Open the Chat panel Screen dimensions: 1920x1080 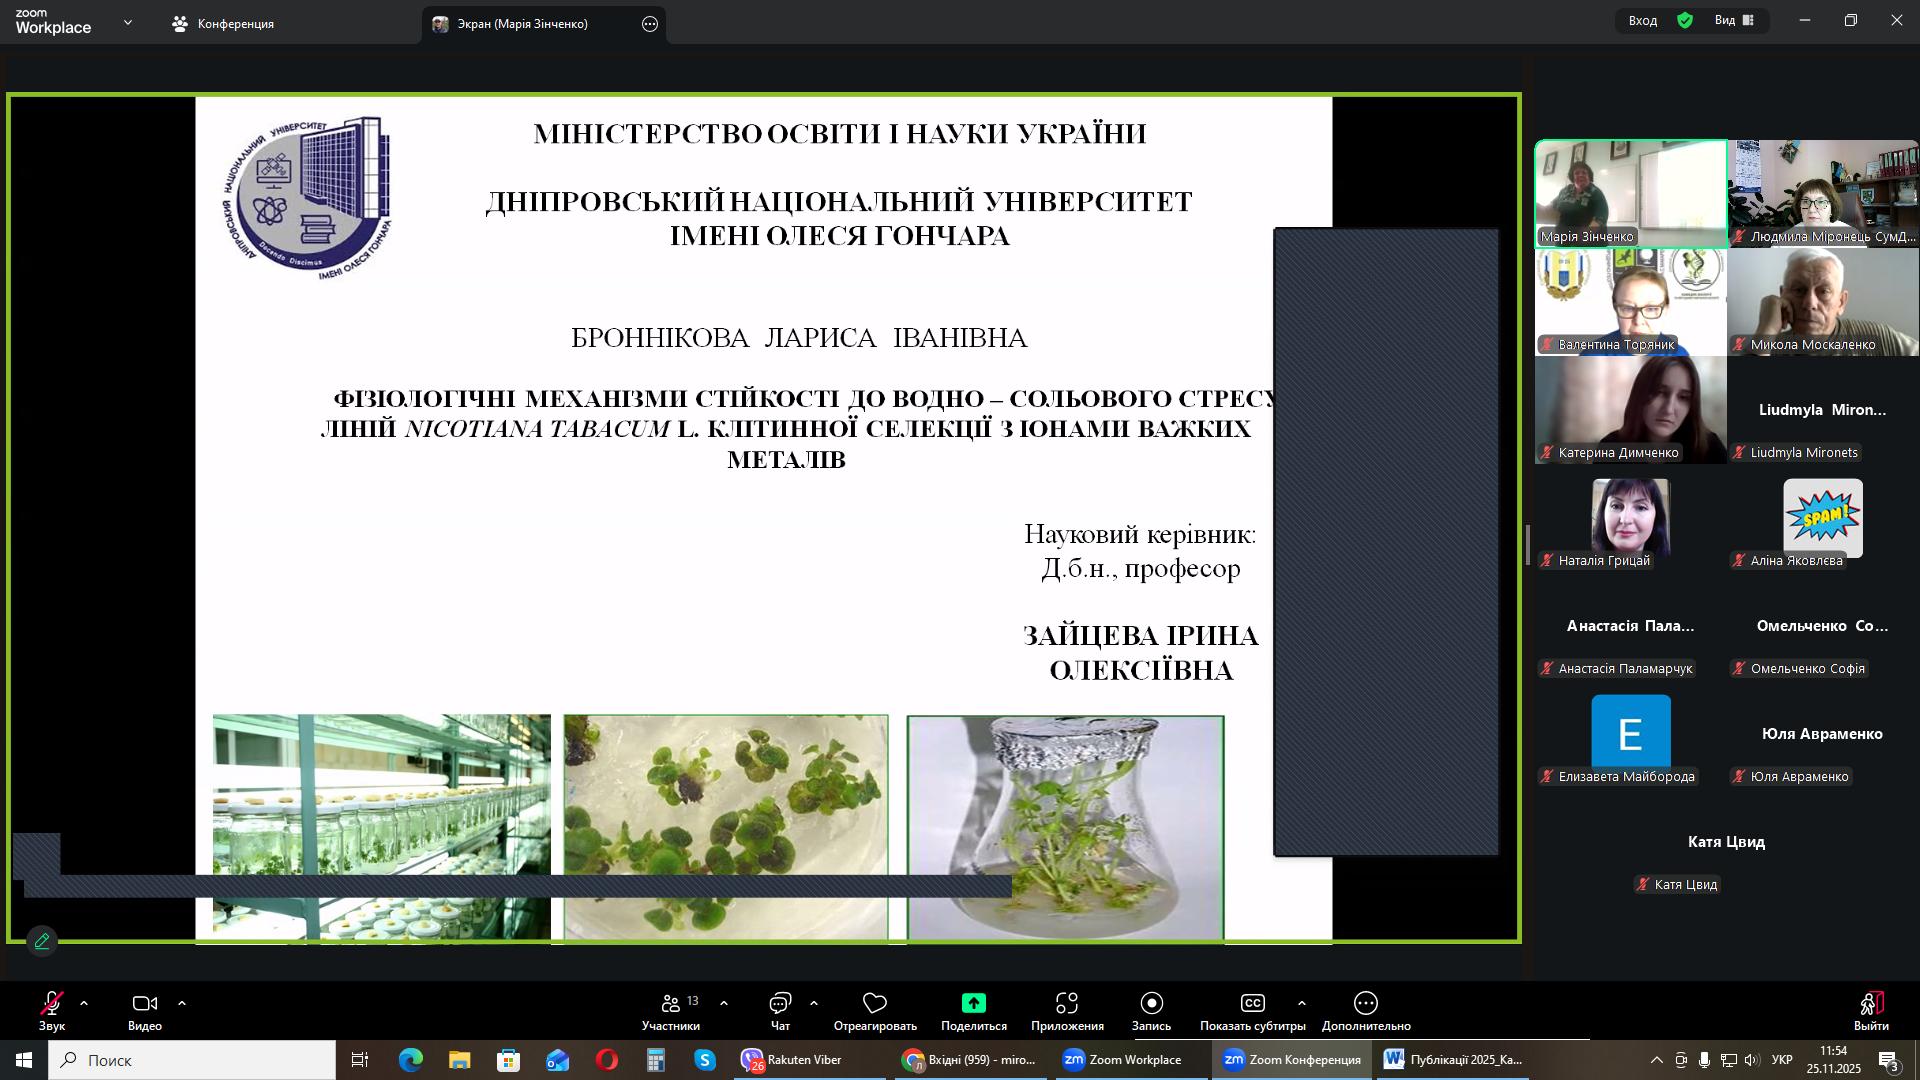(x=780, y=1004)
